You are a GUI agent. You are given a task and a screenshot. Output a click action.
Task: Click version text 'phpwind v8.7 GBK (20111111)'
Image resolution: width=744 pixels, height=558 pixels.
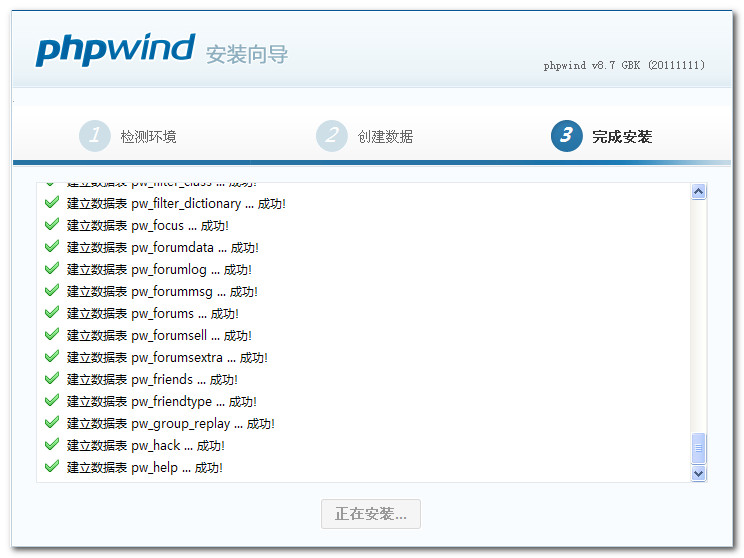click(x=624, y=65)
